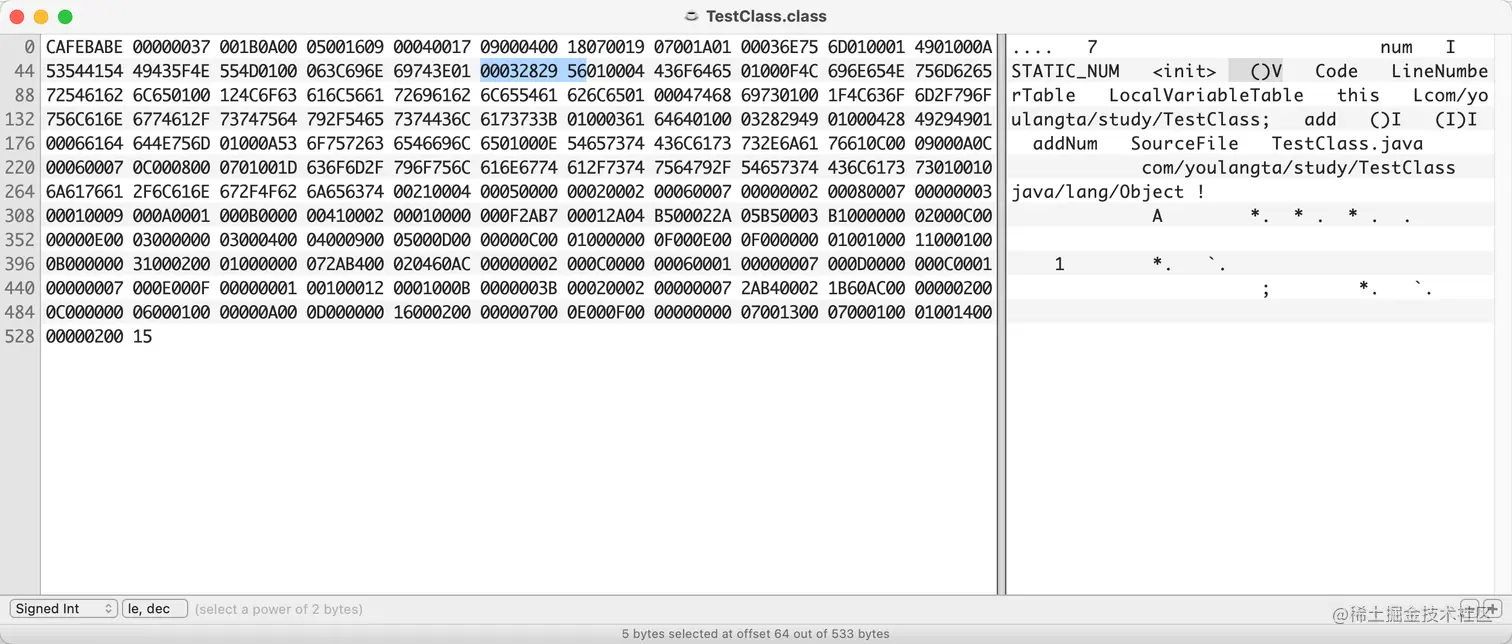1512x644 pixels.
Task: Click line offset number 264
Action: pyautogui.click(x=20, y=191)
